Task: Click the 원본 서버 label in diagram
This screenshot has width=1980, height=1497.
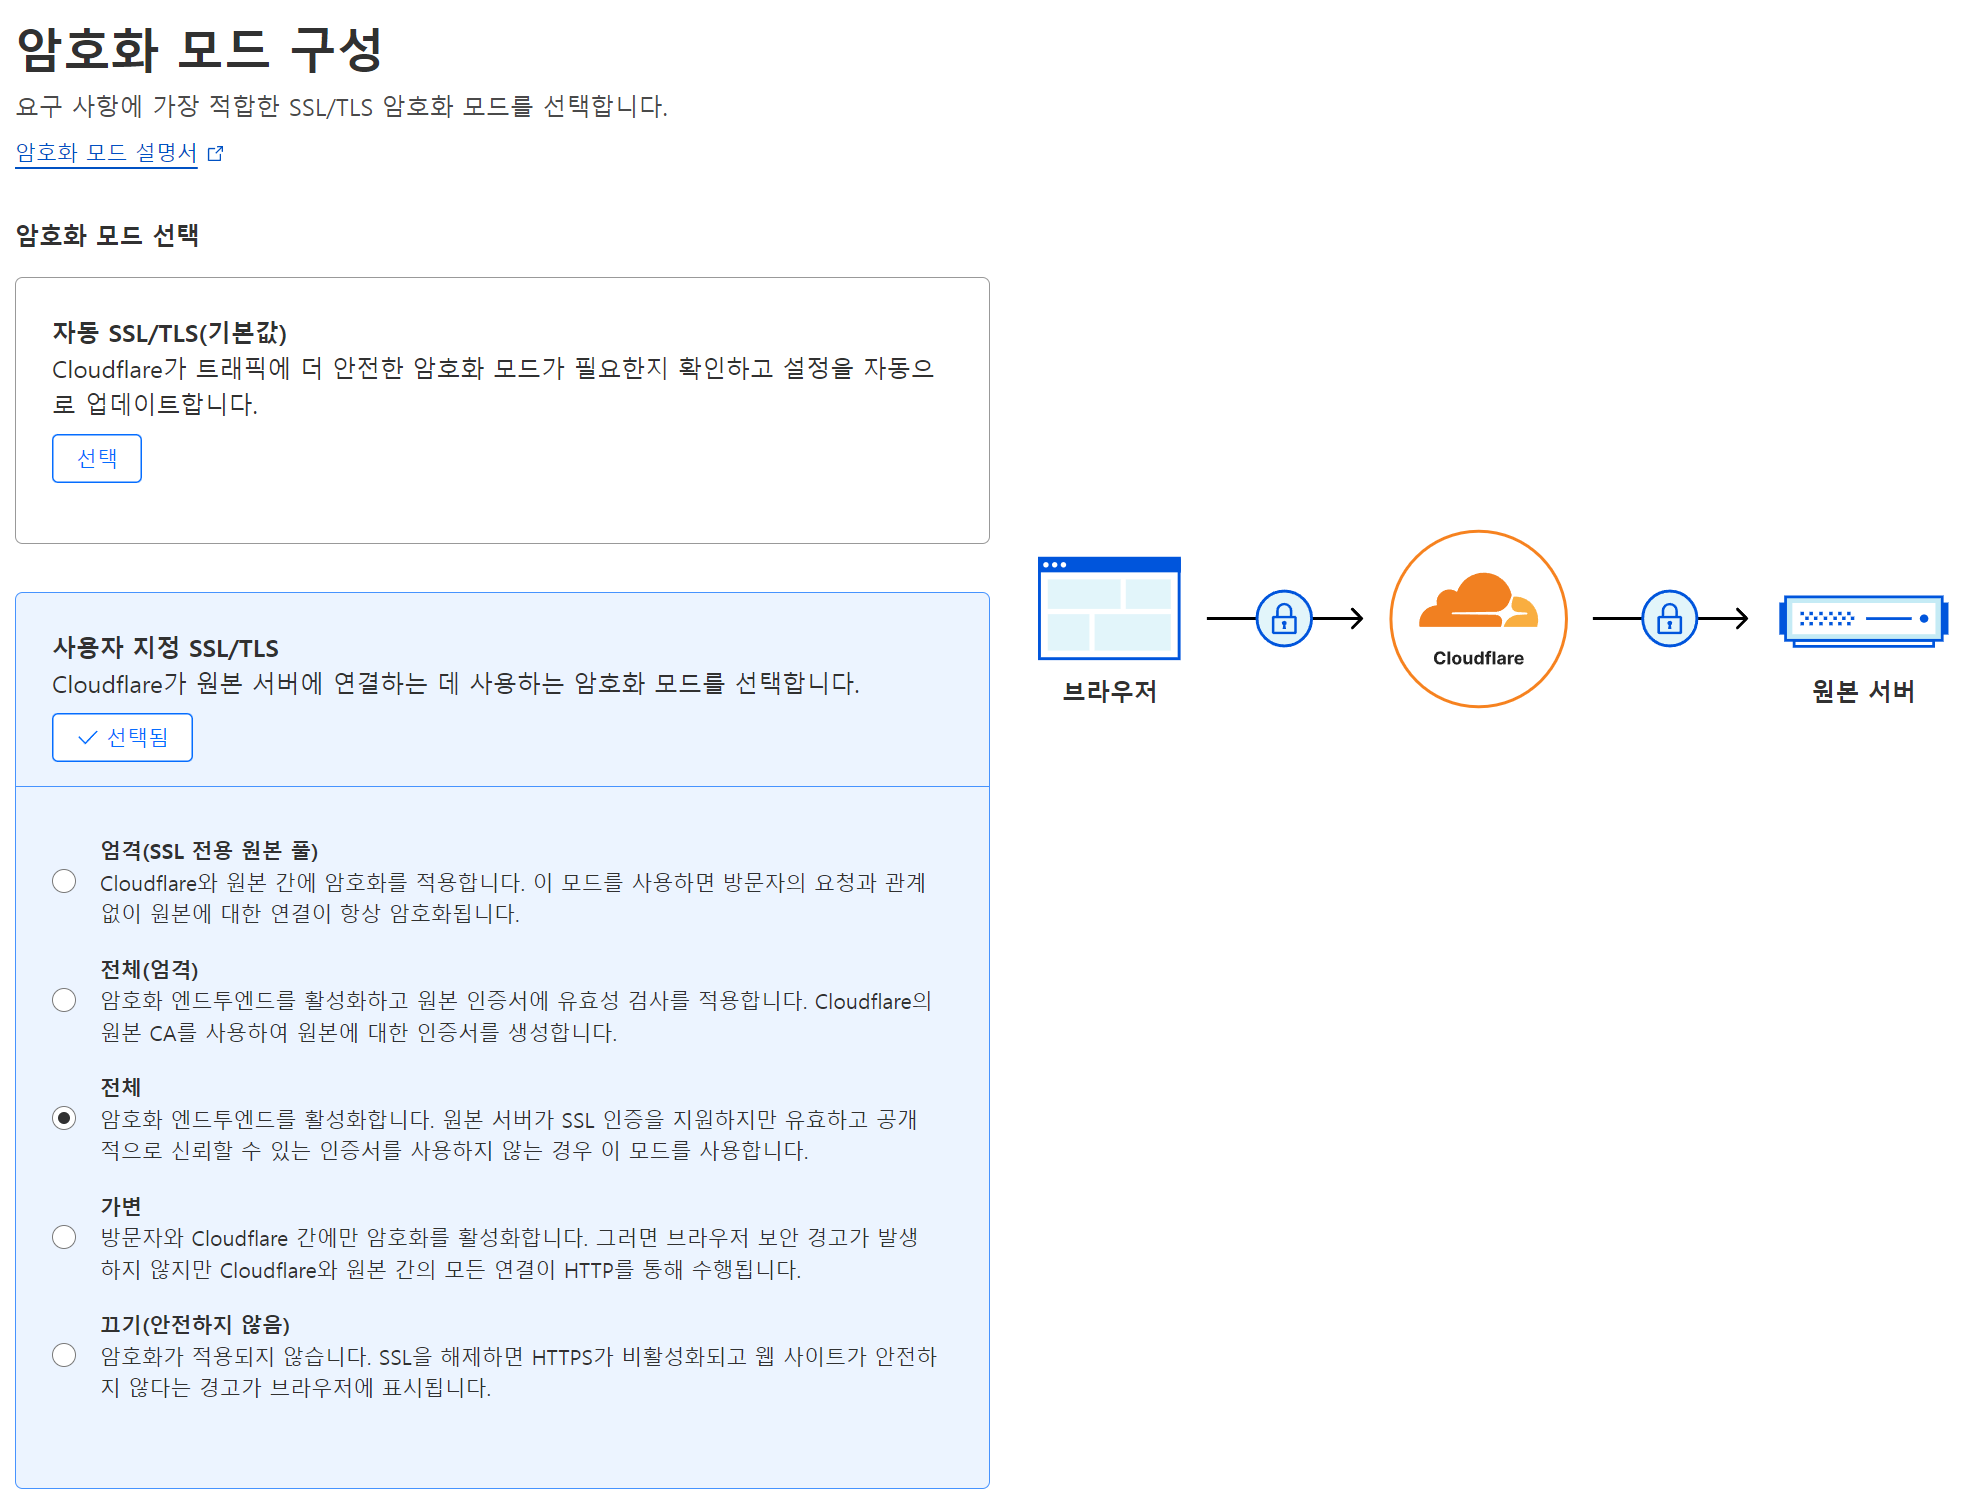Action: [x=1863, y=691]
